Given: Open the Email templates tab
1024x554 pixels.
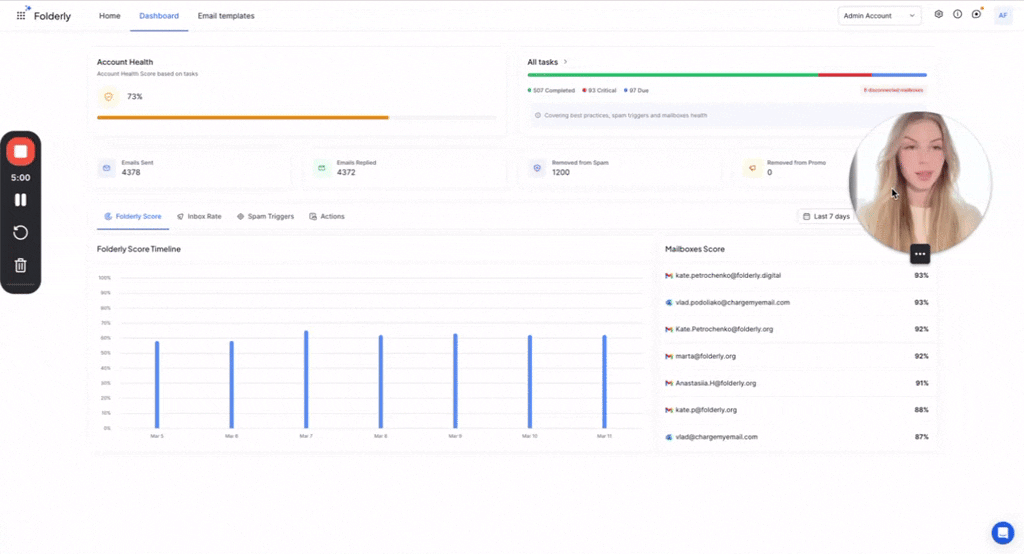Looking at the screenshot, I should point(226,16).
